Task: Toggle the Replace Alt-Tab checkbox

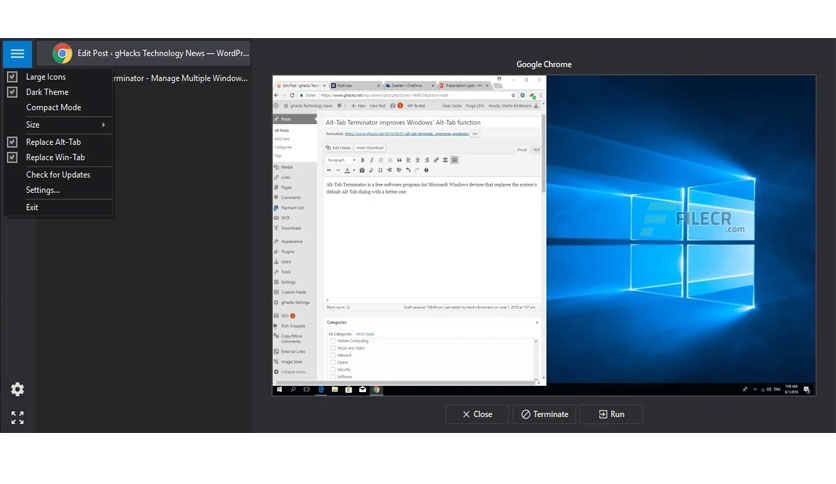Action: [x=12, y=142]
